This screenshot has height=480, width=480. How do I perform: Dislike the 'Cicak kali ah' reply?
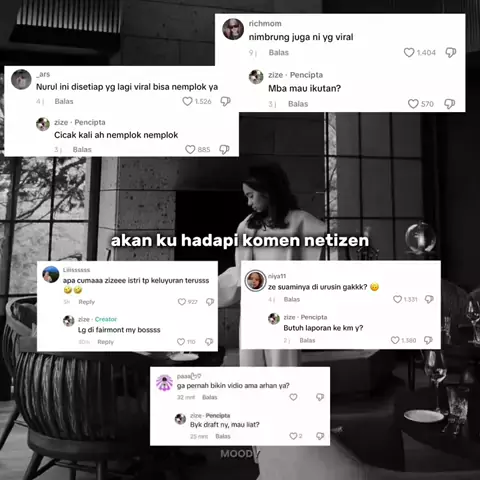pyautogui.click(x=224, y=150)
